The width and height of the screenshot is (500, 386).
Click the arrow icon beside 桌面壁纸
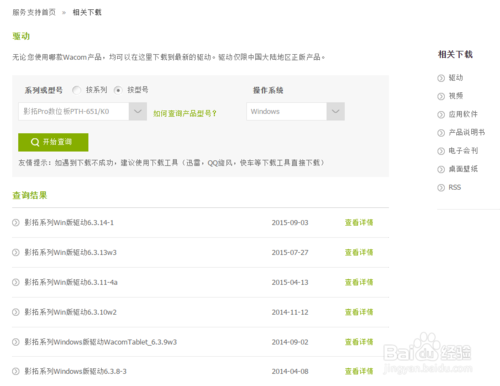[441, 169]
